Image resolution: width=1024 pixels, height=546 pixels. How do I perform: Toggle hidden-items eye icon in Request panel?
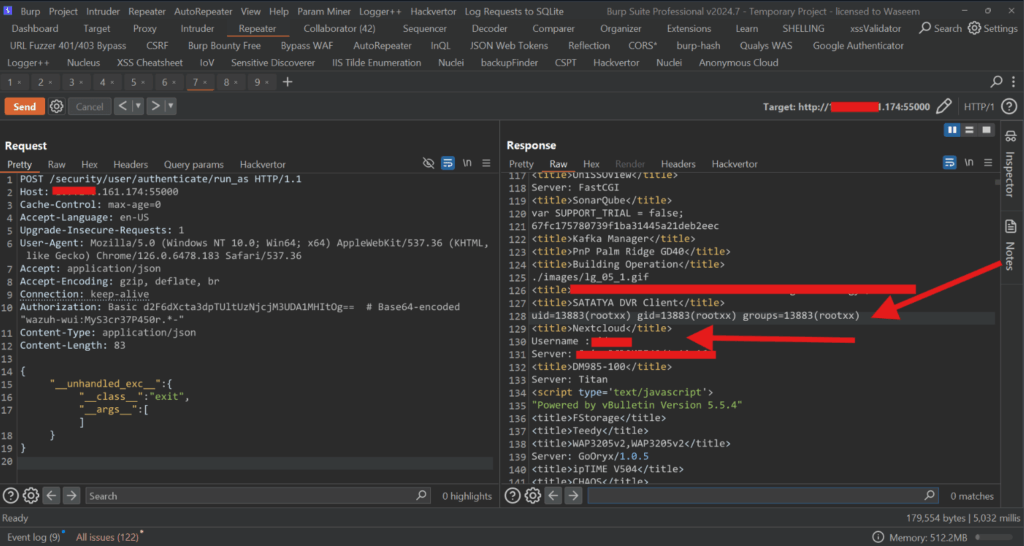[x=428, y=163]
